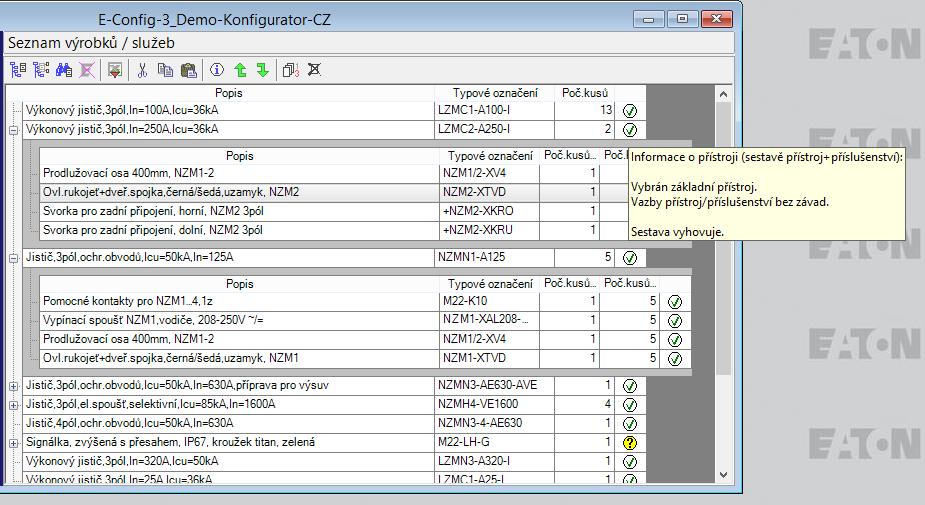
Task: Click green check status for M22-K10
Action: 674,301
